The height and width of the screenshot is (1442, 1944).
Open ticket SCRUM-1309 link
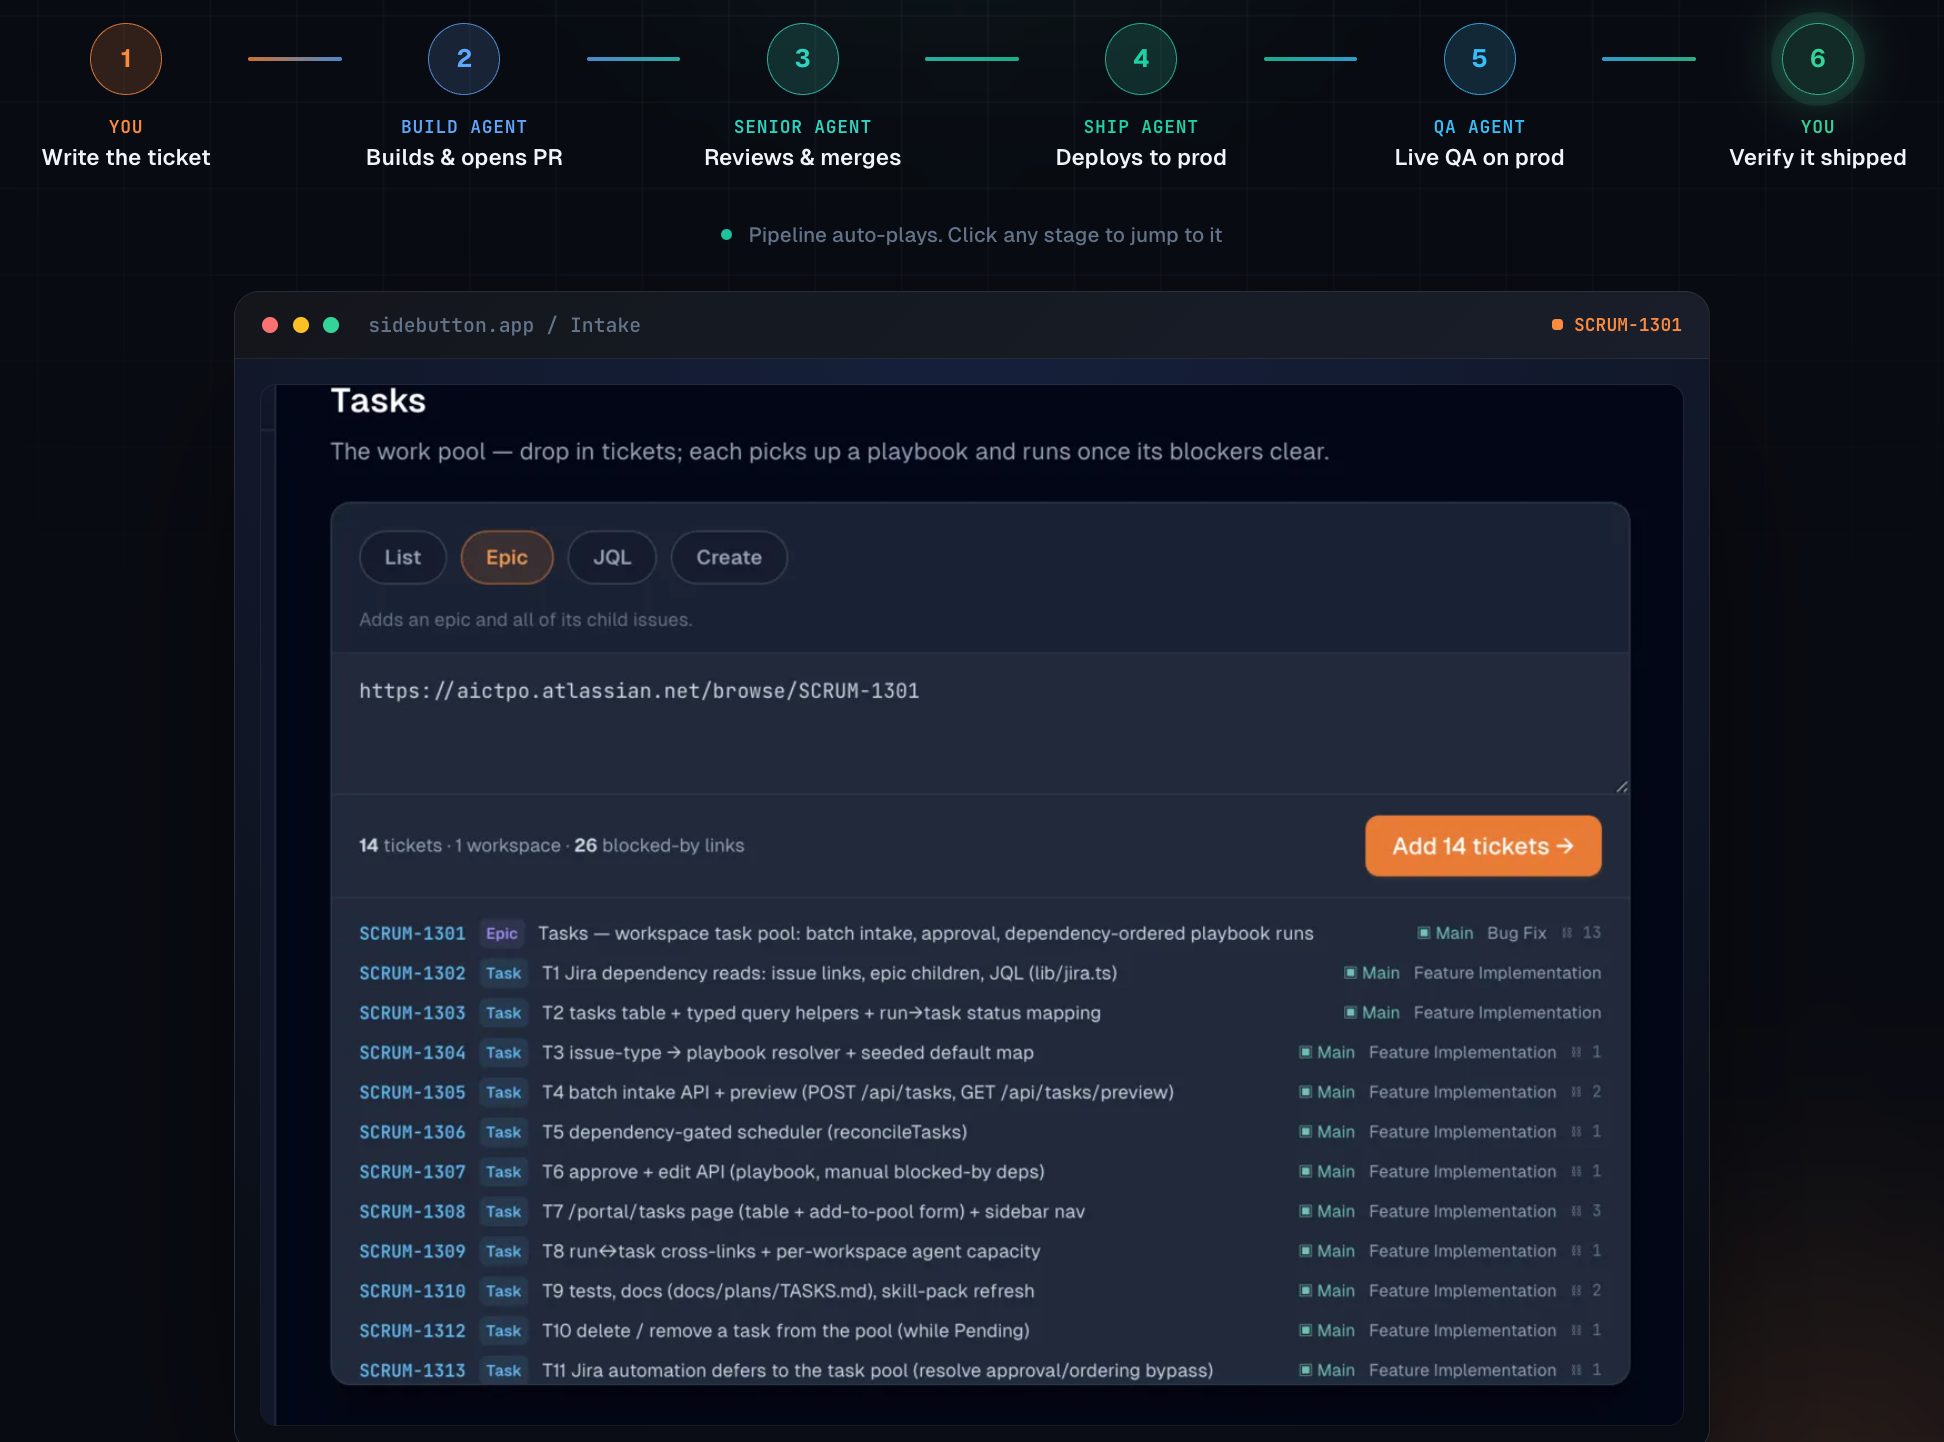(x=413, y=1251)
